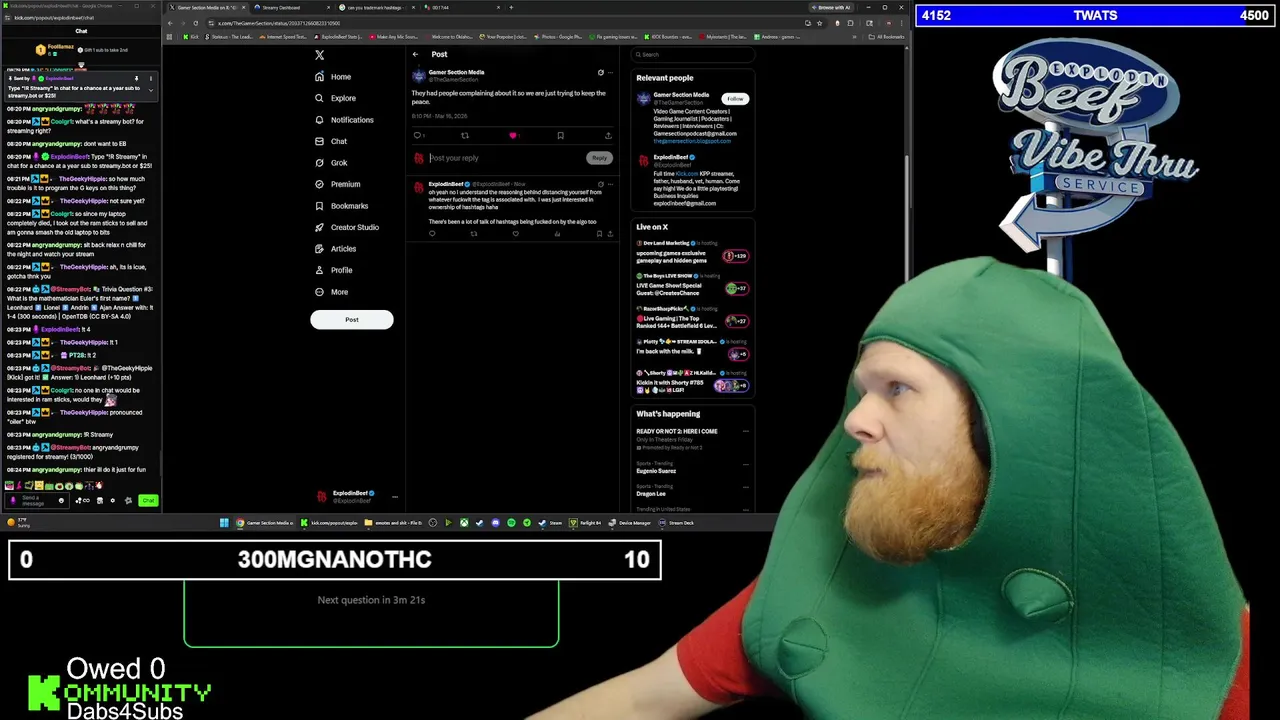Open account menu beside ExplodinBeef profile

[395, 496]
